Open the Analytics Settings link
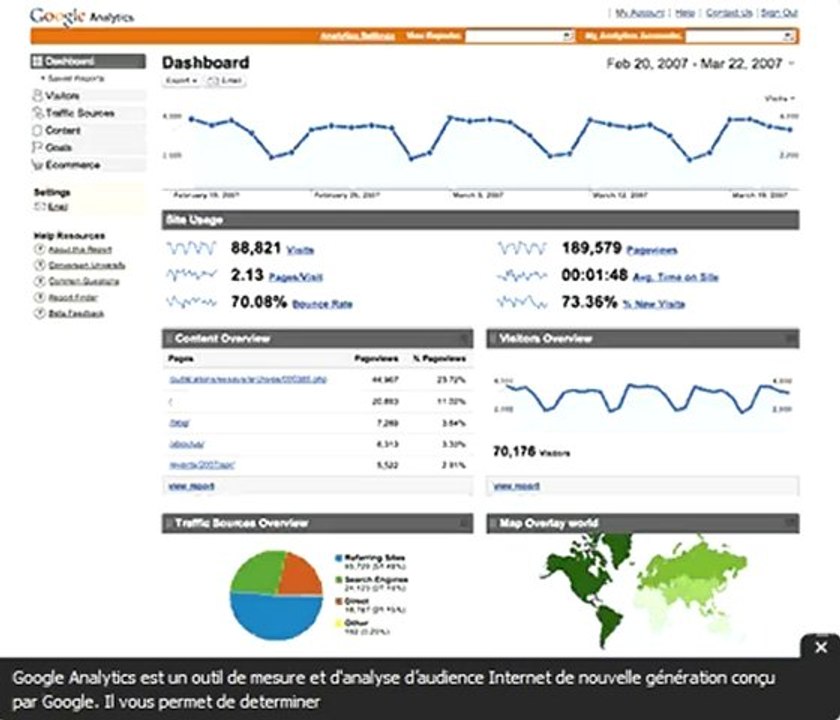Viewport: 840px width, 720px height. pyautogui.click(x=357, y=36)
